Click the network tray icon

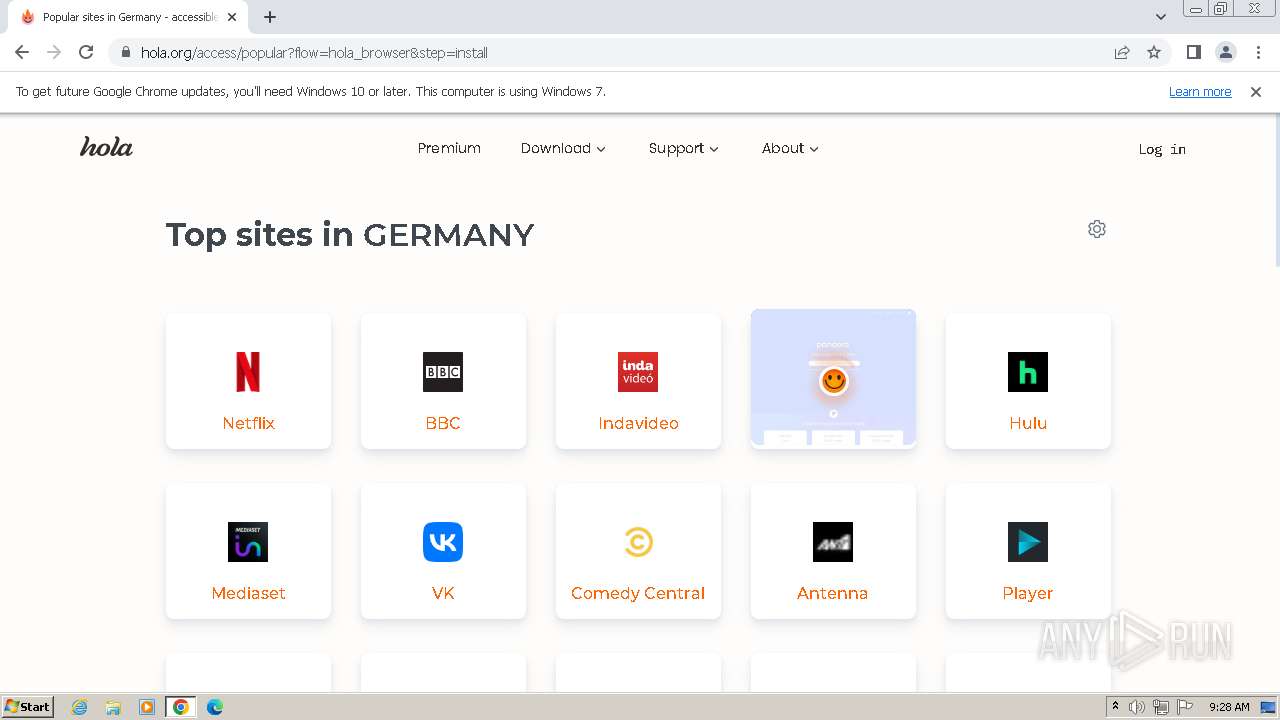(x=1161, y=707)
